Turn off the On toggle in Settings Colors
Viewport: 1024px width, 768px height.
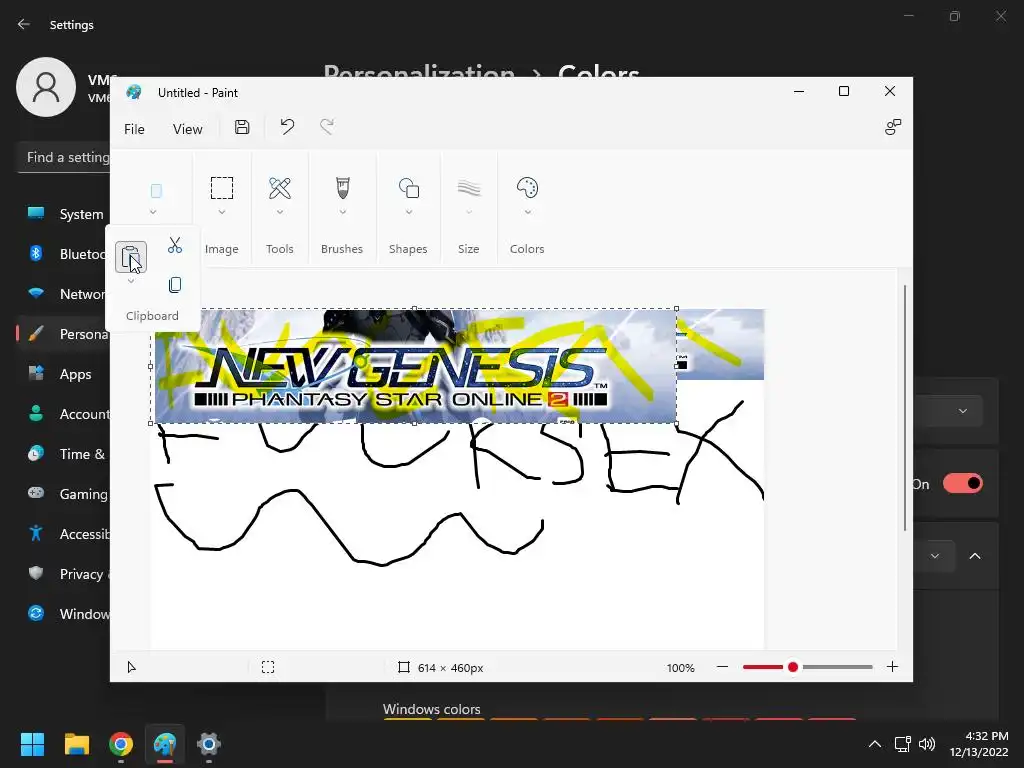[963, 483]
